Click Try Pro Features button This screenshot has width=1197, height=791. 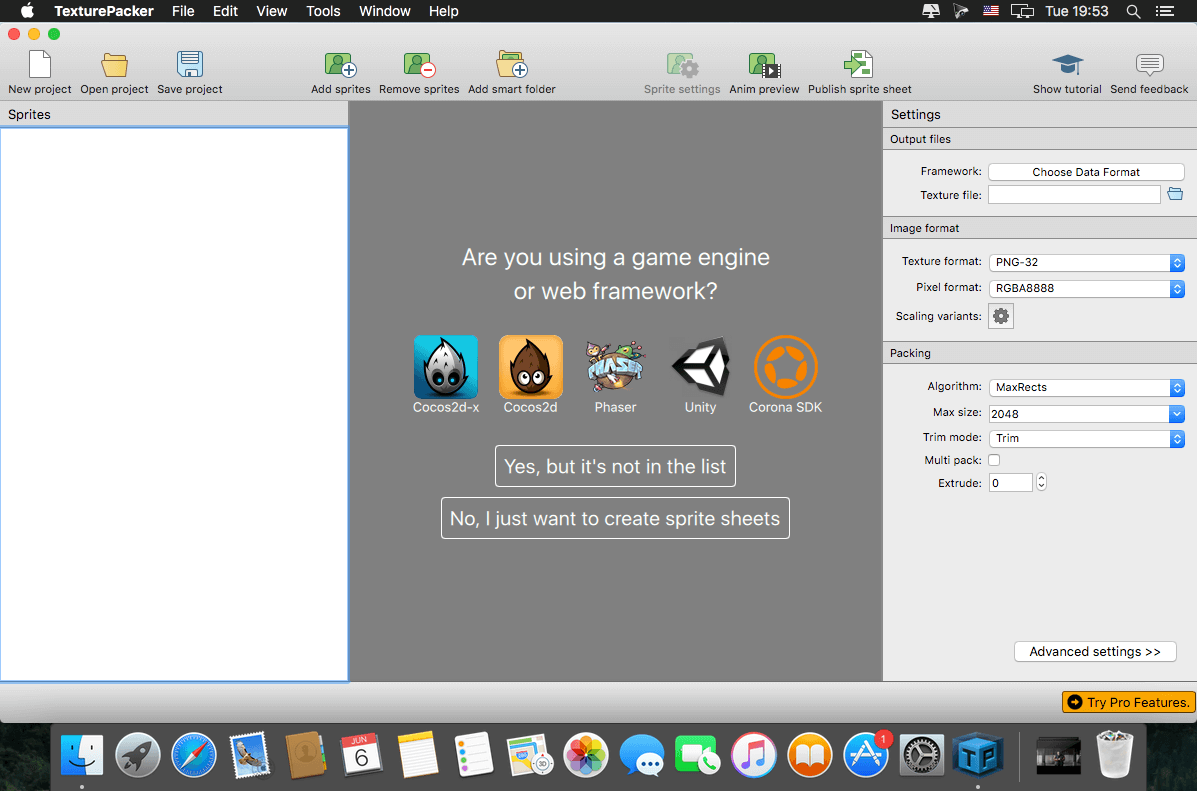pos(1128,702)
